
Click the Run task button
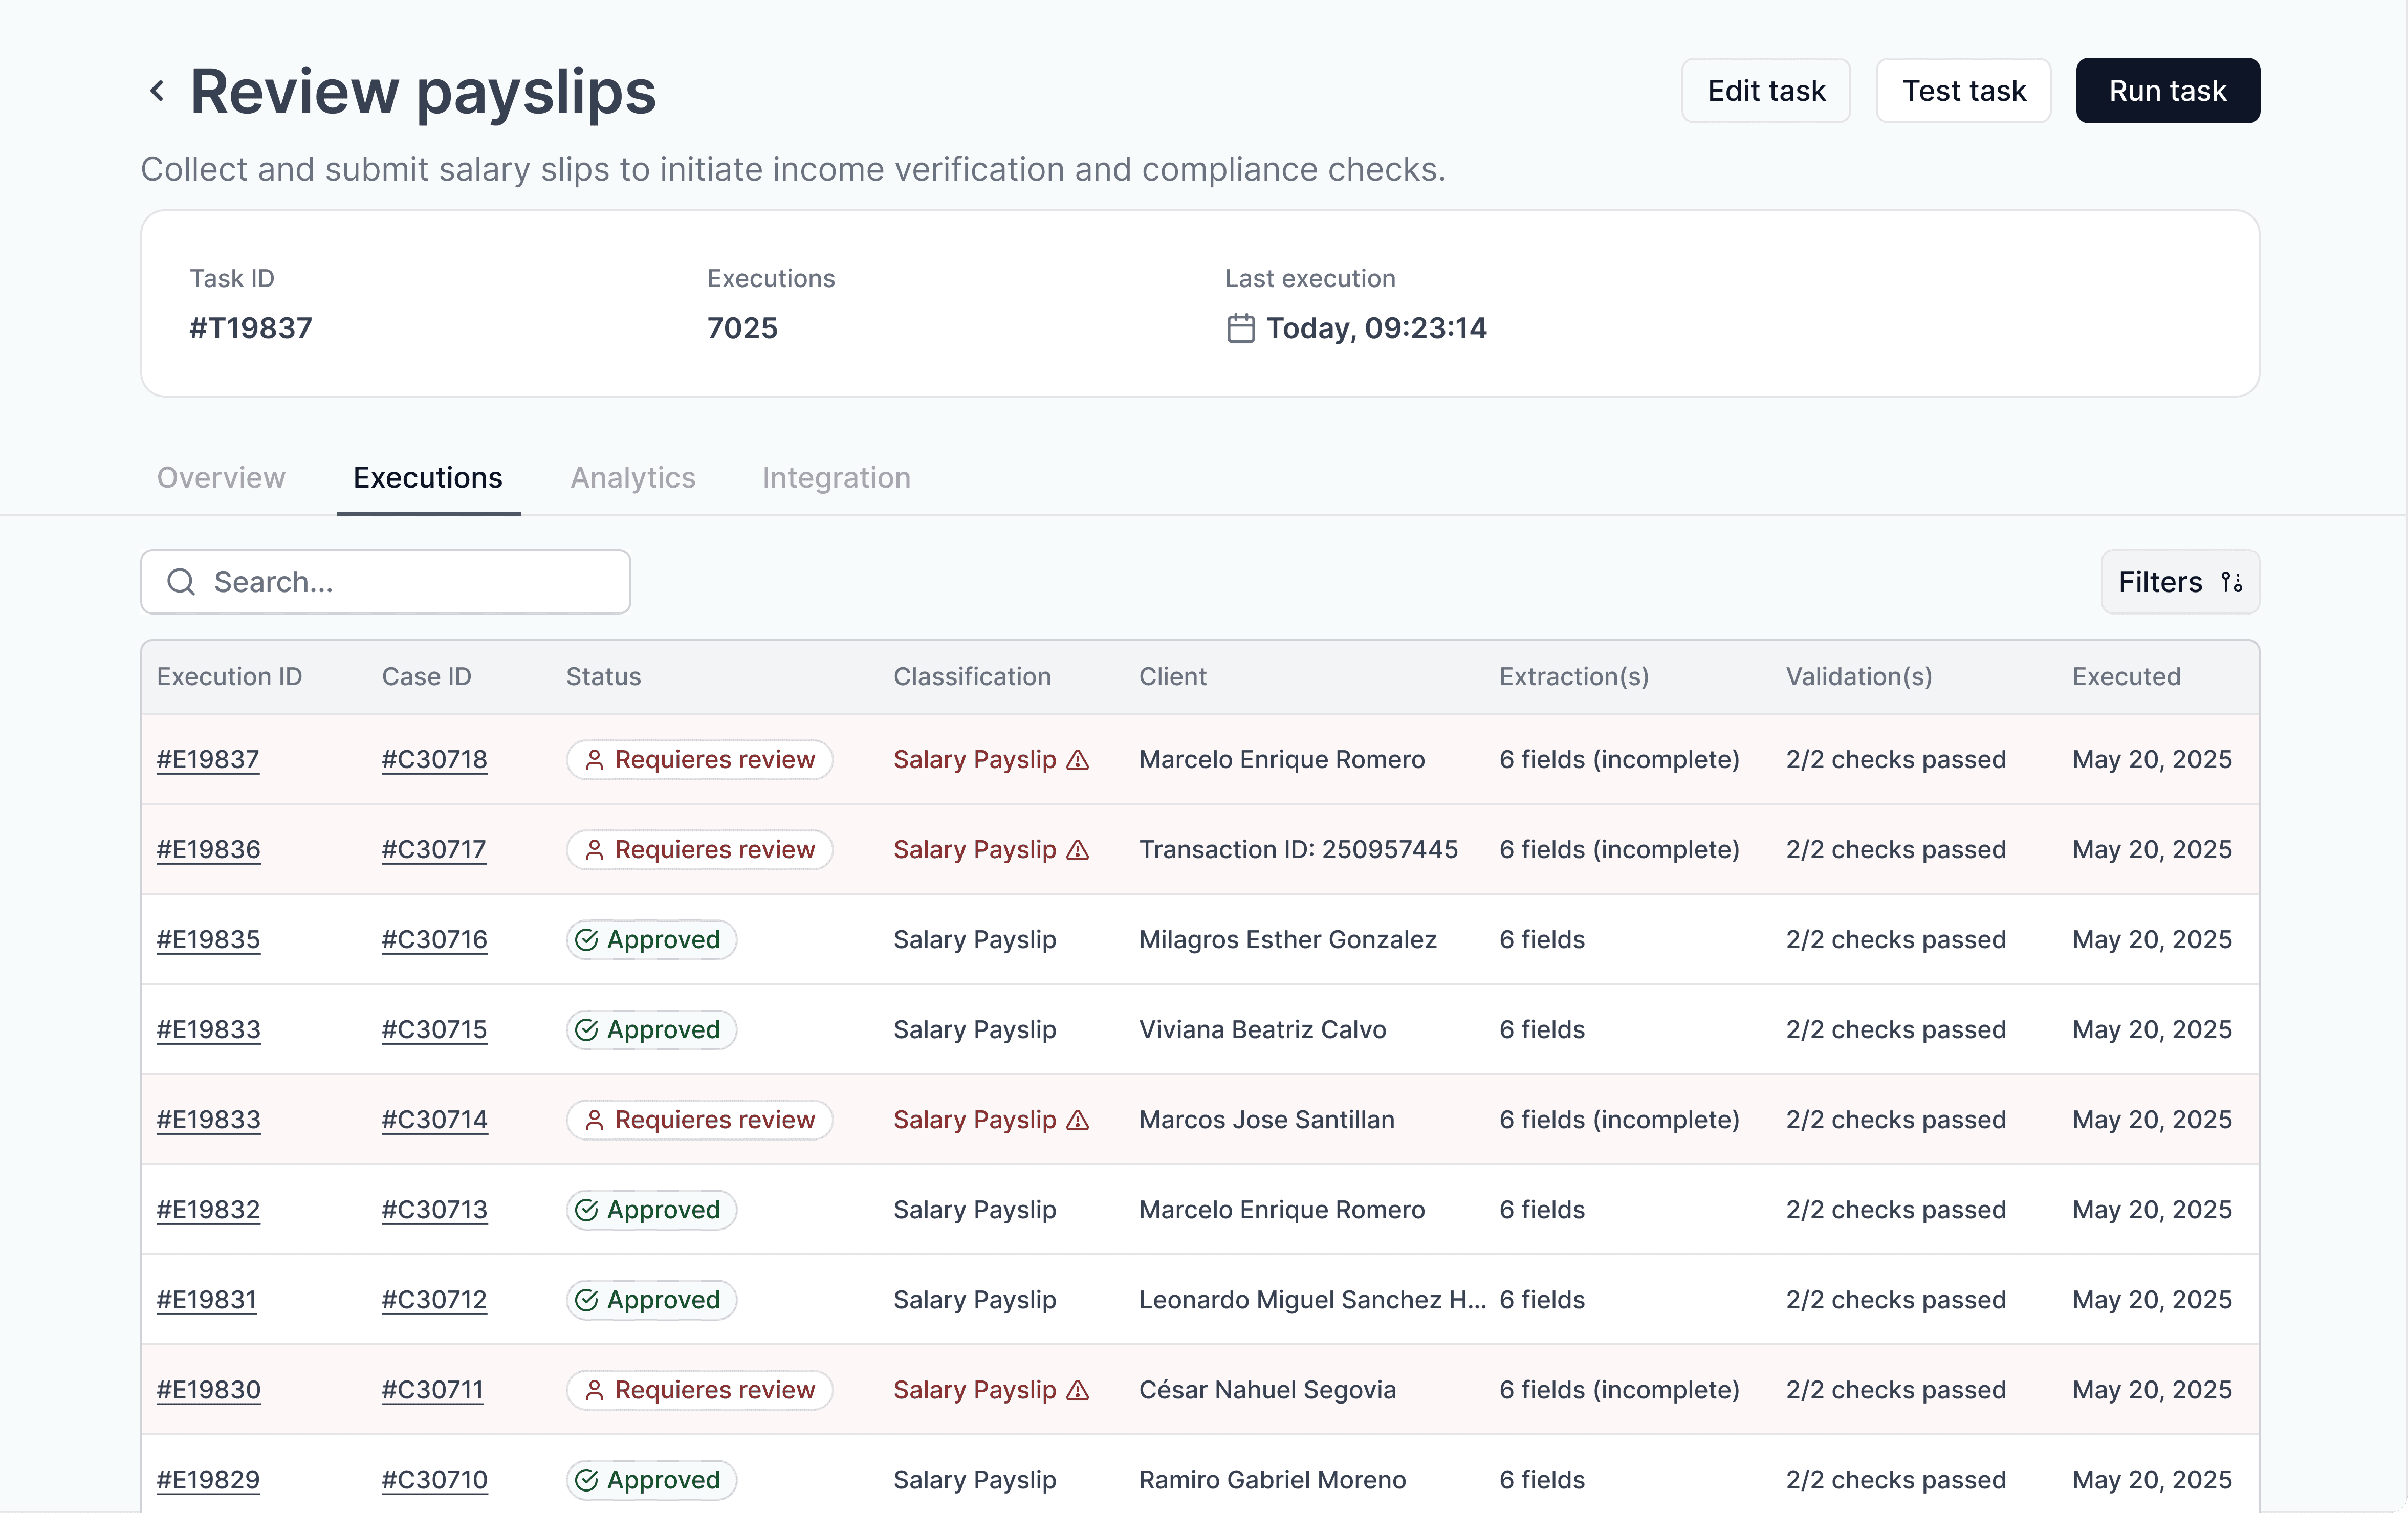(2167, 90)
